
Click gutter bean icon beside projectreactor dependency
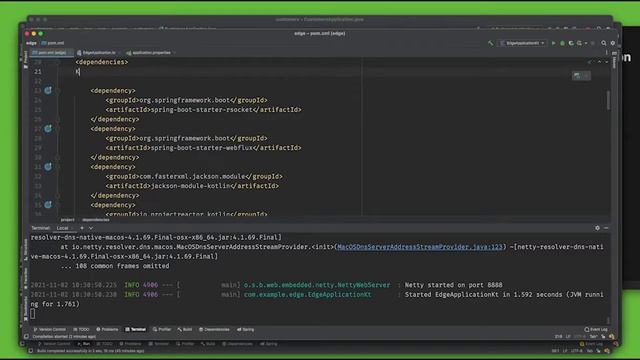click(48, 204)
